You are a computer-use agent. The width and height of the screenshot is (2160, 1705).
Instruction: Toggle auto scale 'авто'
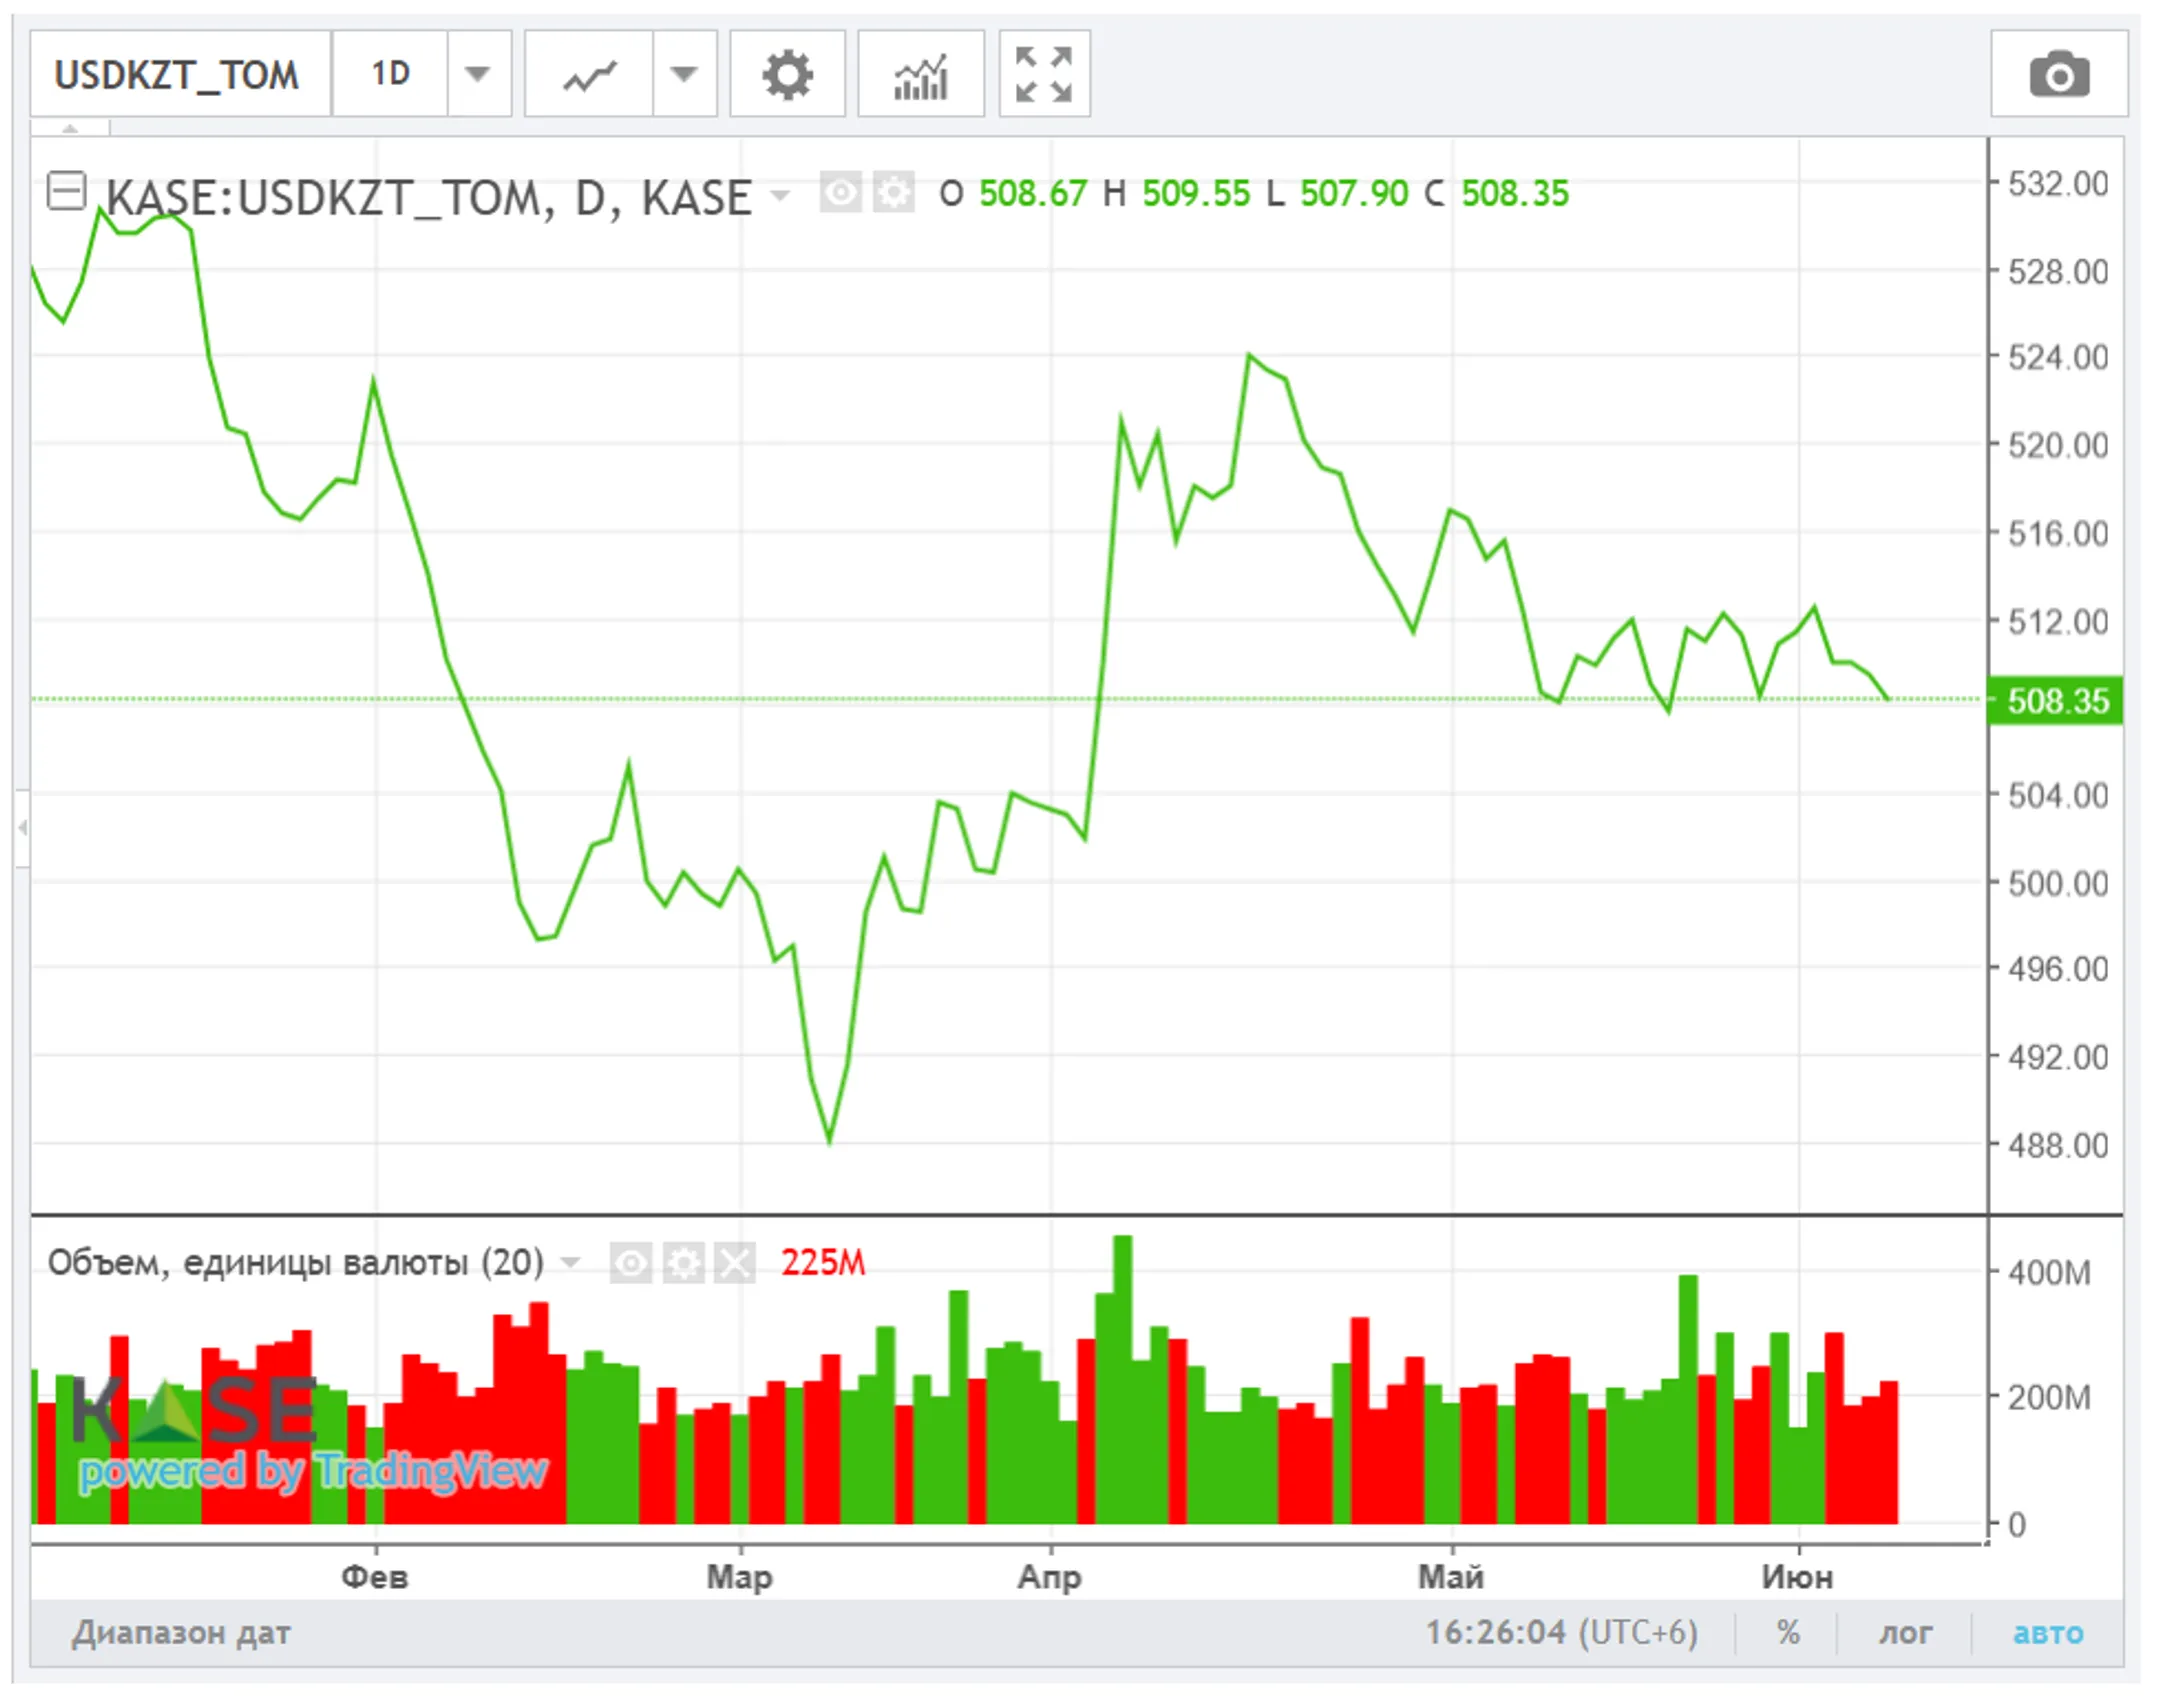pos(2047,1632)
